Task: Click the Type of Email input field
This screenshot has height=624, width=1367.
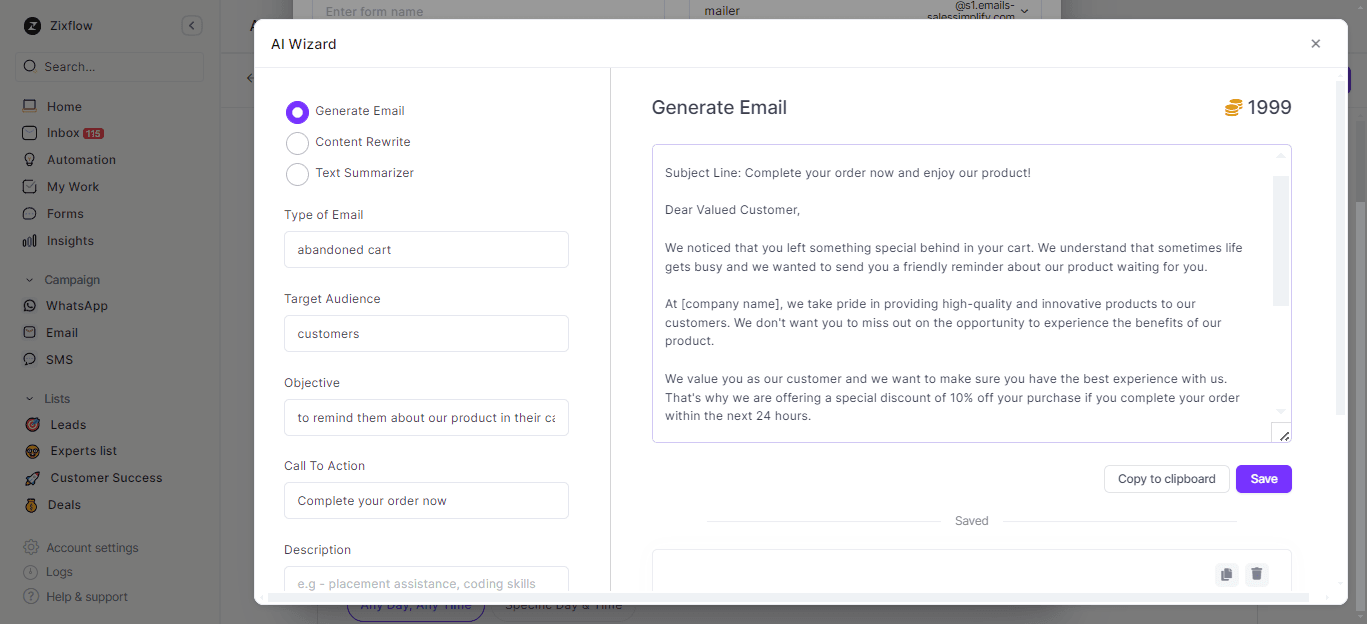Action: [x=426, y=250]
